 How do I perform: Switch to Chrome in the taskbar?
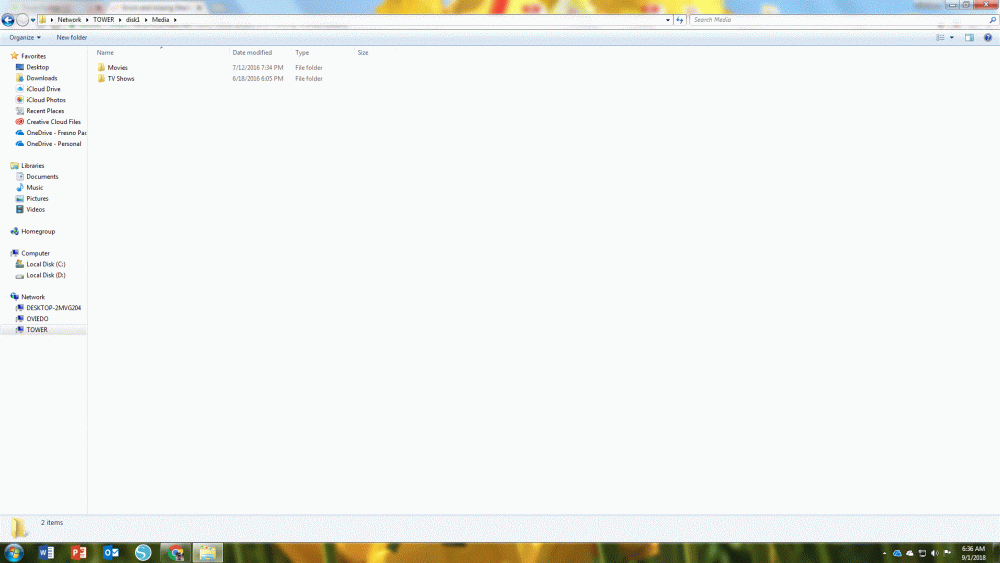point(175,553)
